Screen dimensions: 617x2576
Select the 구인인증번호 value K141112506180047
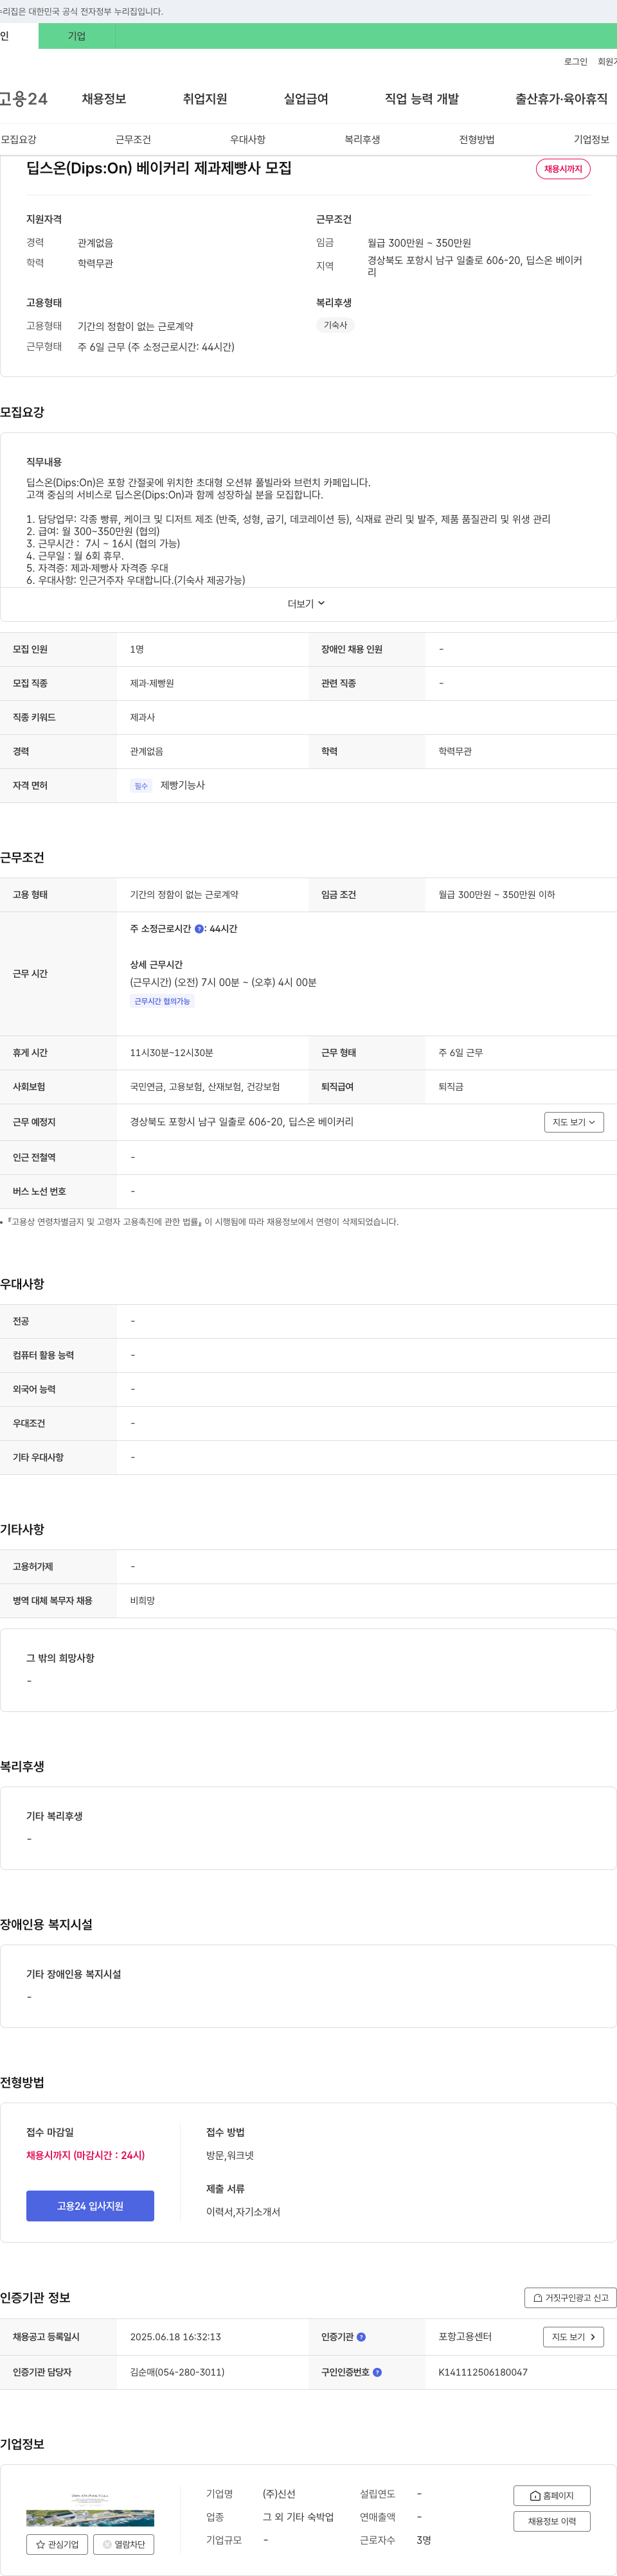tap(483, 2372)
